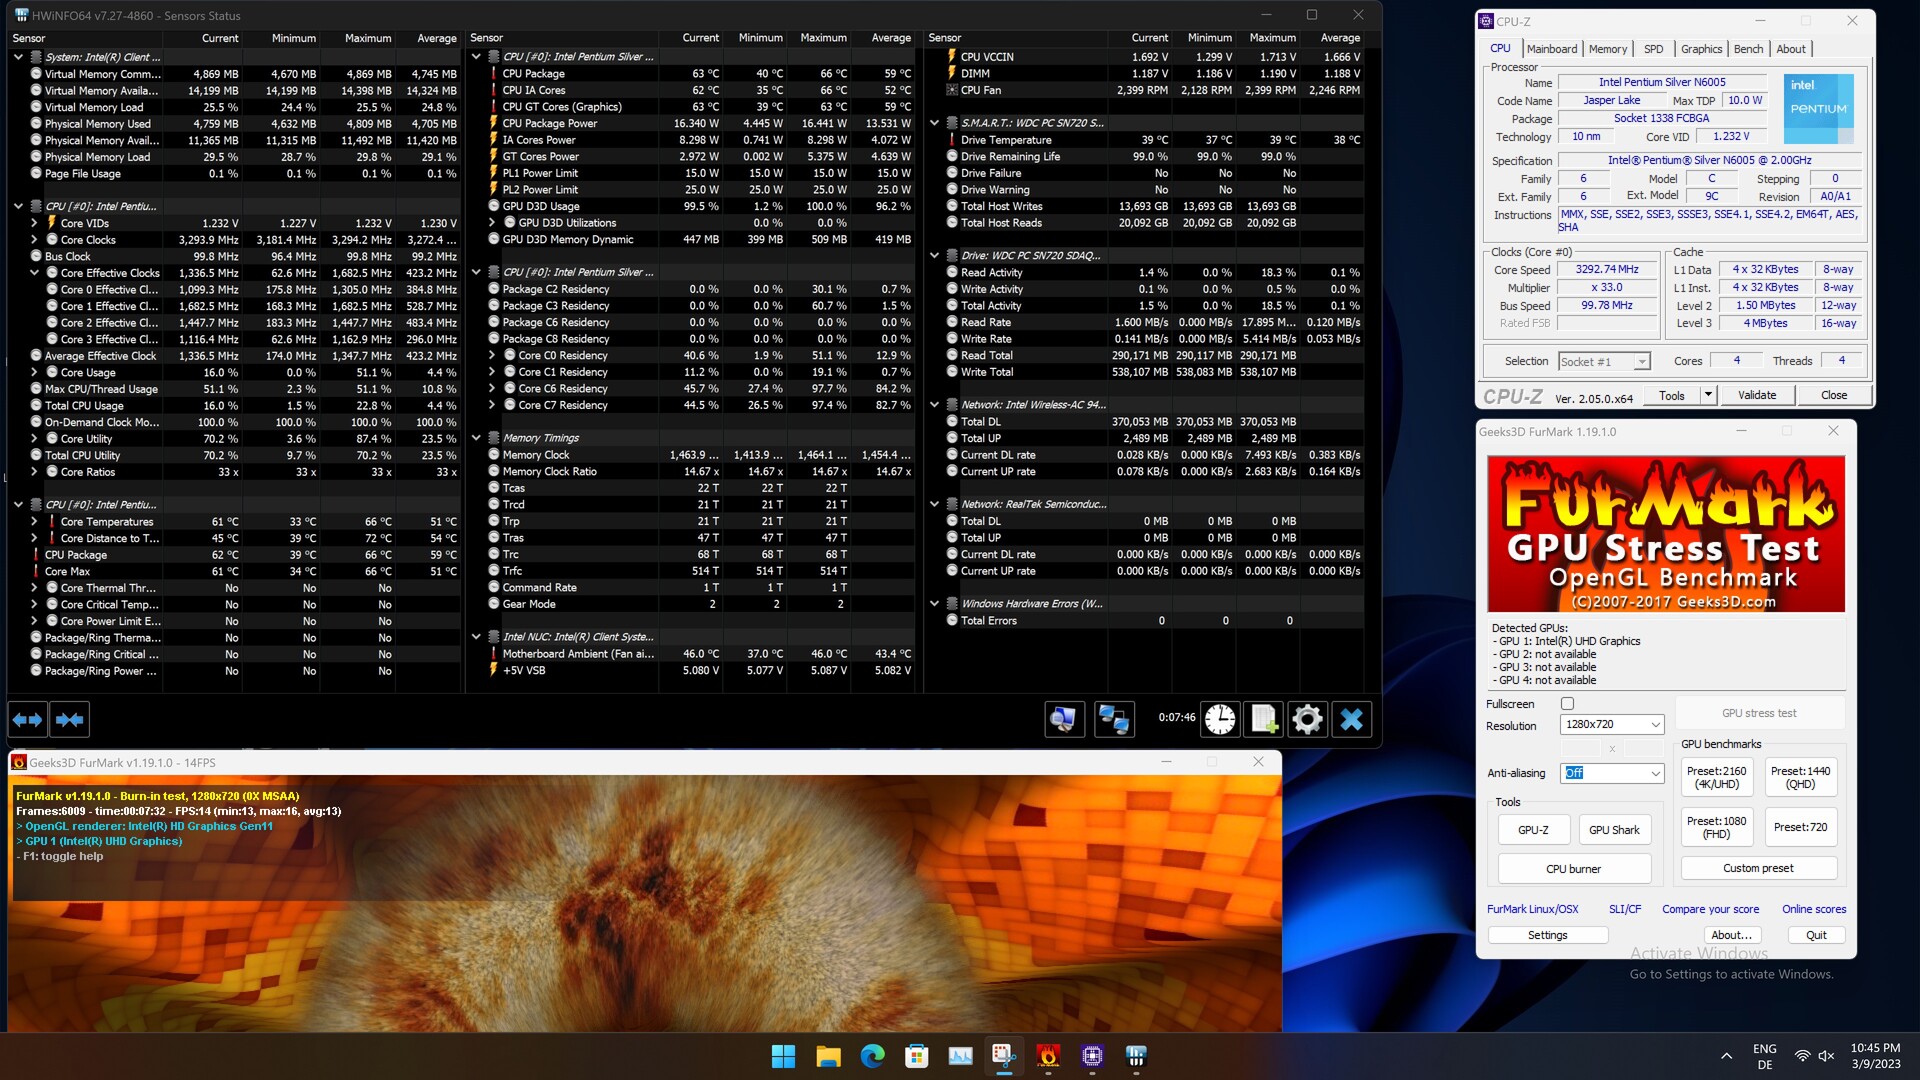Launch GPU Shark from FurMark
The width and height of the screenshot is (1920, 1080).
(x=1614, y=830)
